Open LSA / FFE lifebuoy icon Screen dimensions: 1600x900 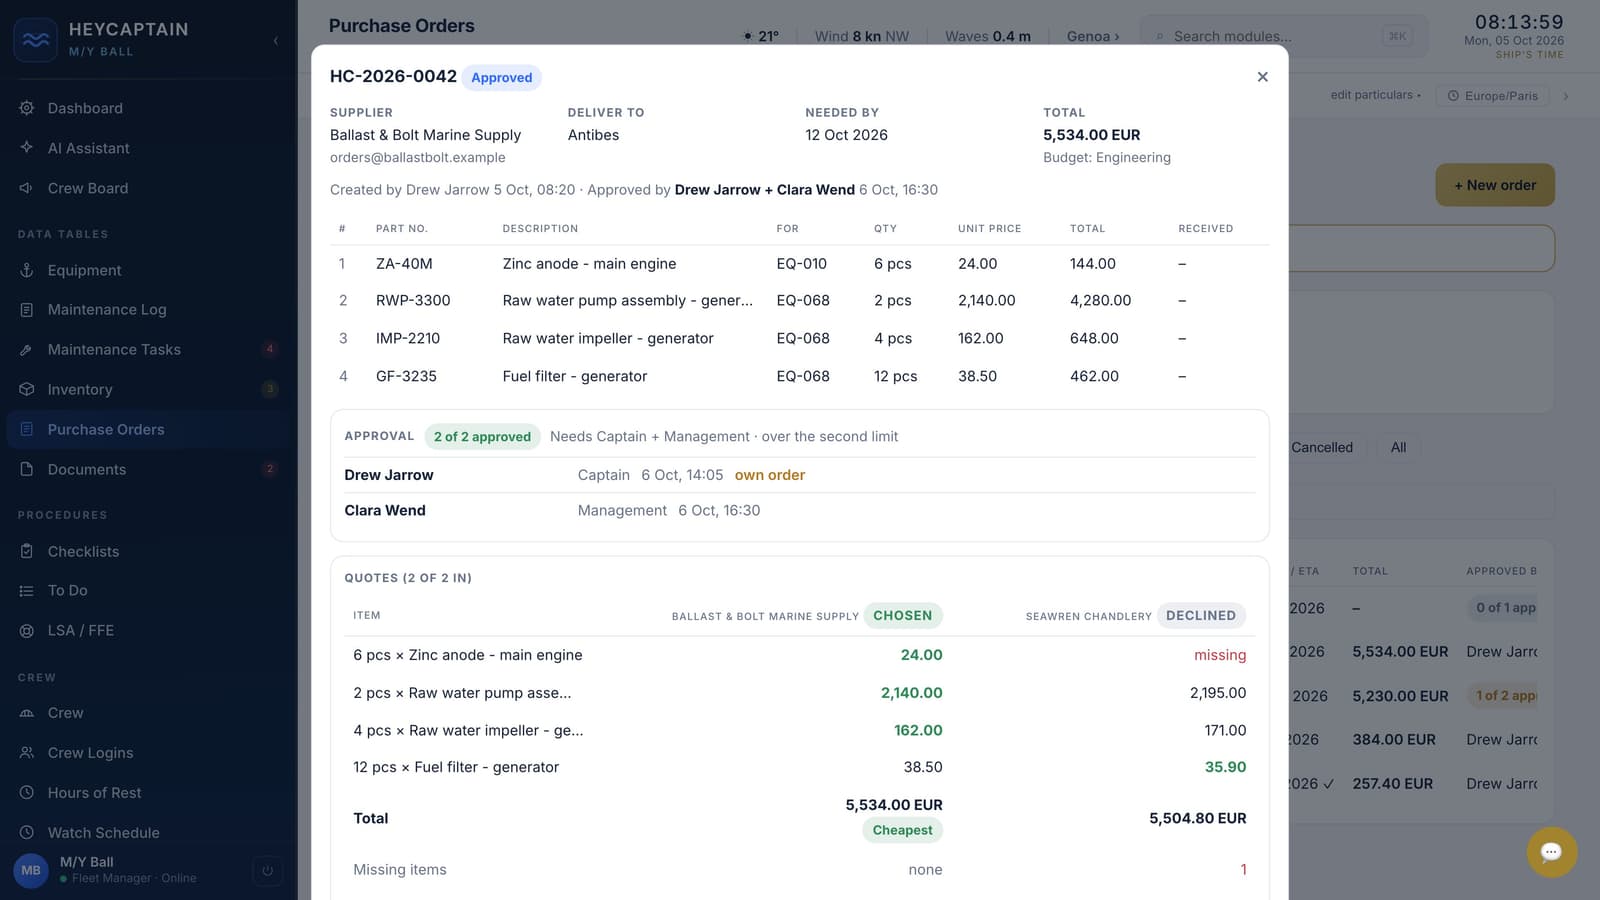click(x=27, y=631)
